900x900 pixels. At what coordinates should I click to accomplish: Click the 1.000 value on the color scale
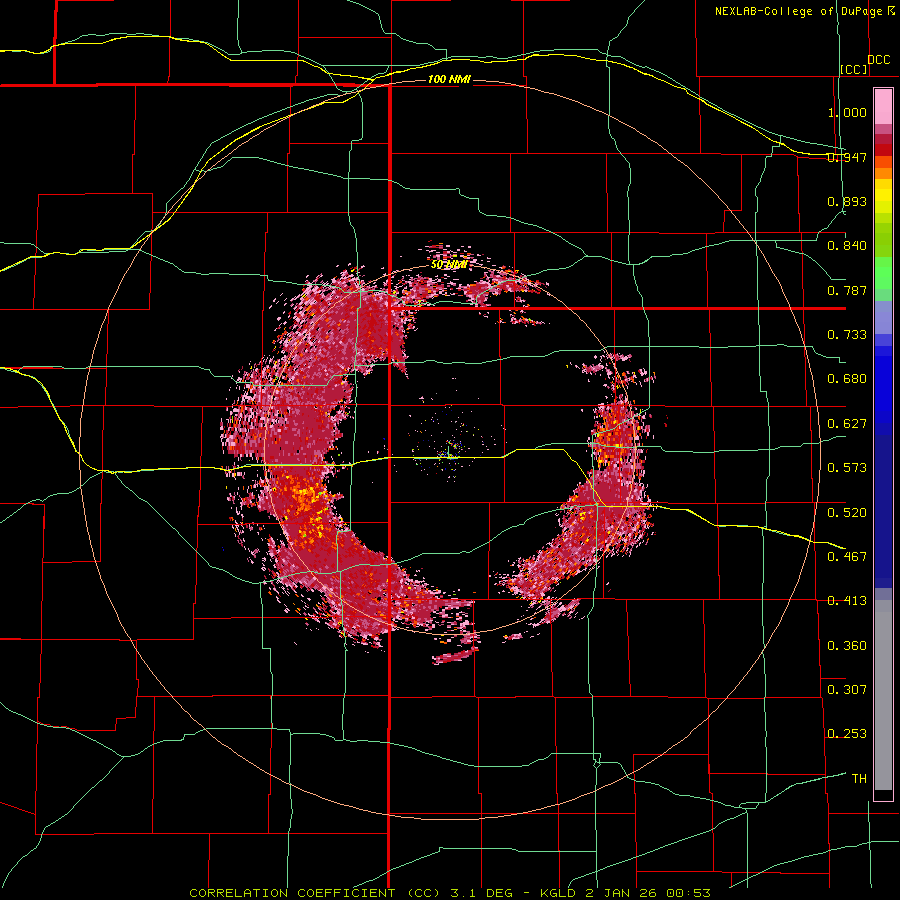click(x=847, y=112)
